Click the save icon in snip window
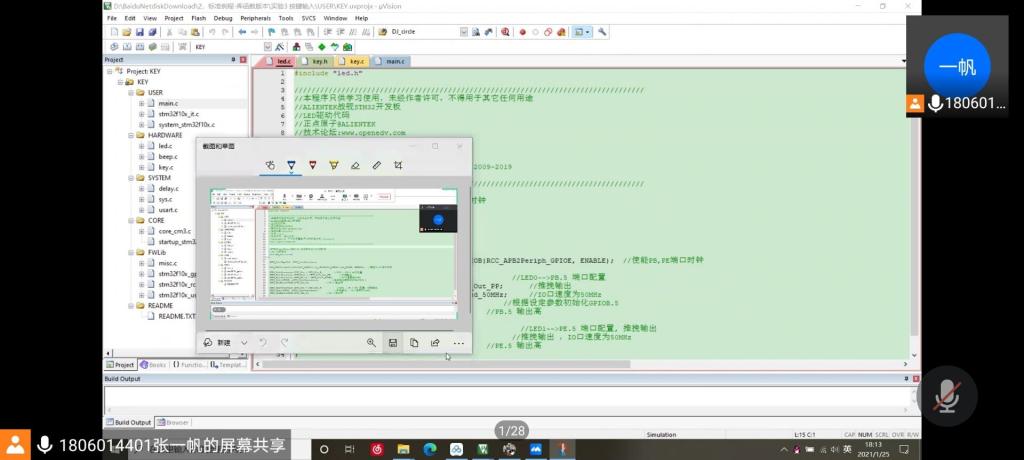 click(393, 343)
